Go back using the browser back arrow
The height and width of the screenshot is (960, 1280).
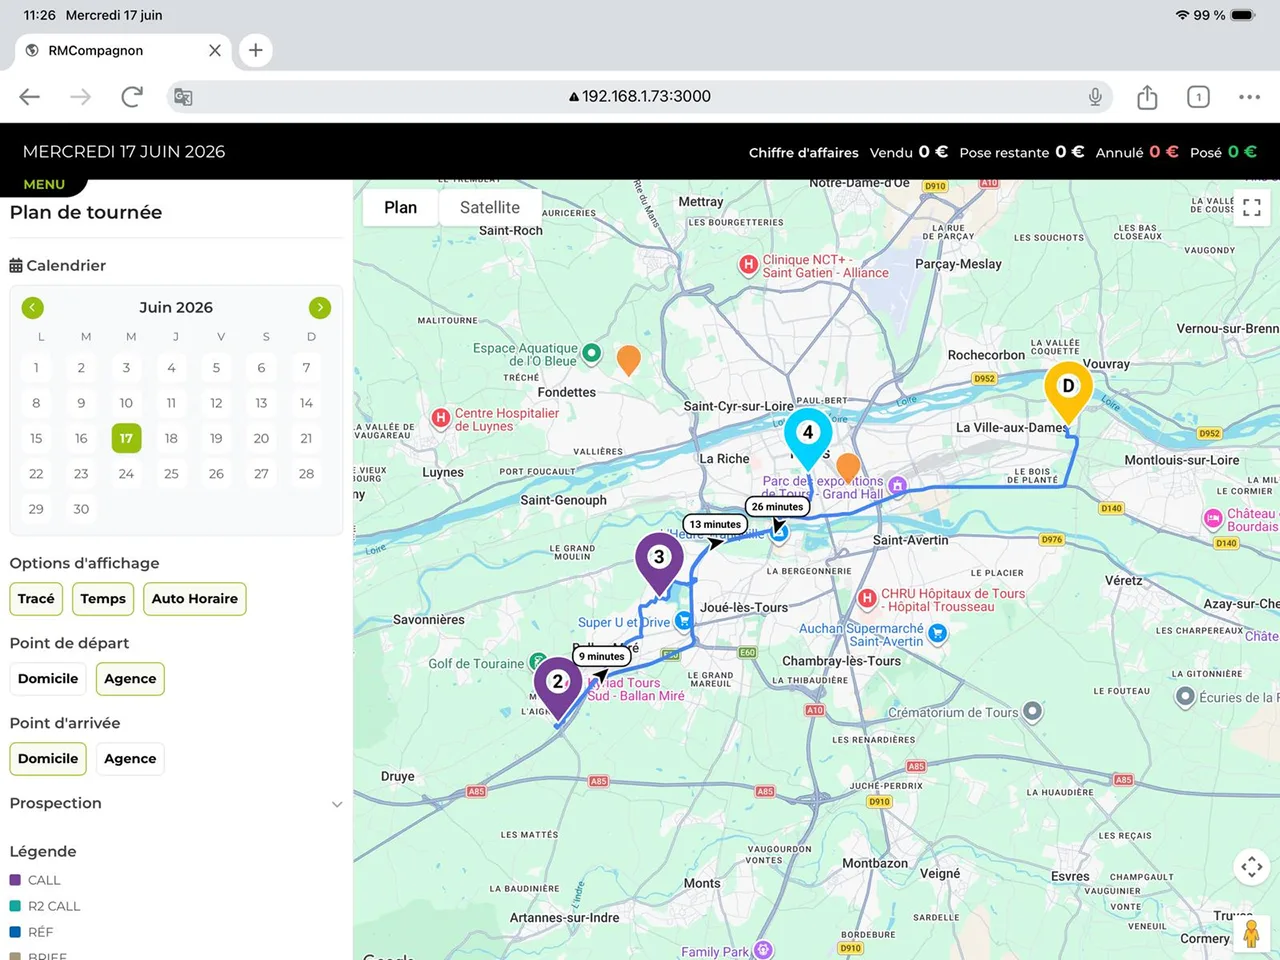[x=30, y=97]
